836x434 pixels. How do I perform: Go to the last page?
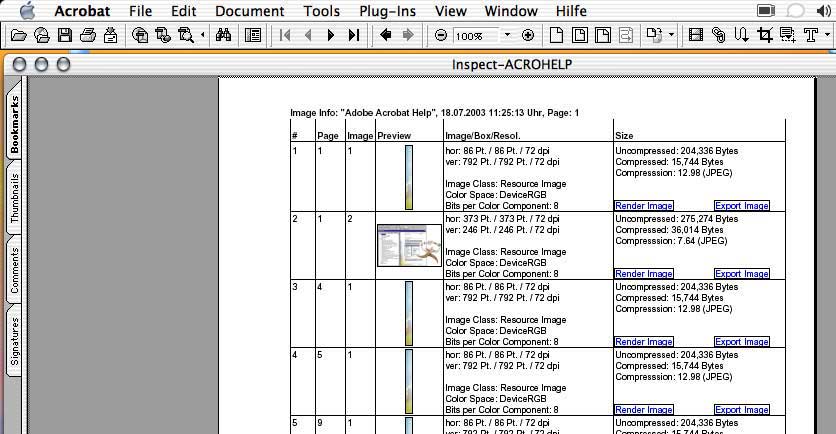click(354, 35)
